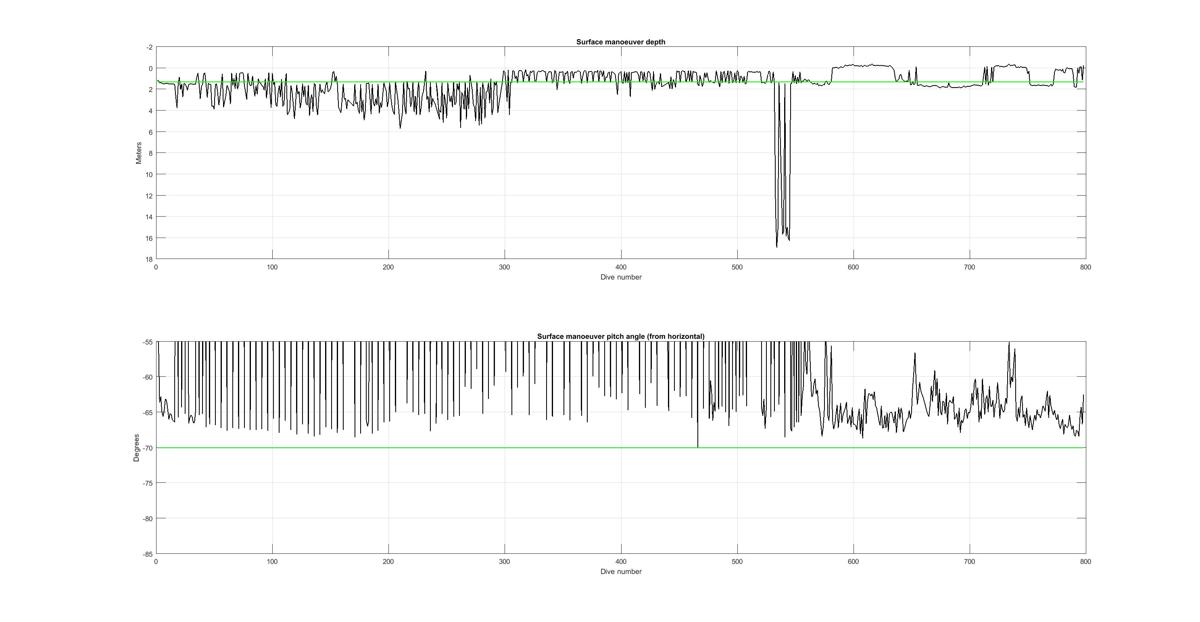Click "Dive number" label under the pitch angle plot

pyautogui.click(x=621, y=572)
